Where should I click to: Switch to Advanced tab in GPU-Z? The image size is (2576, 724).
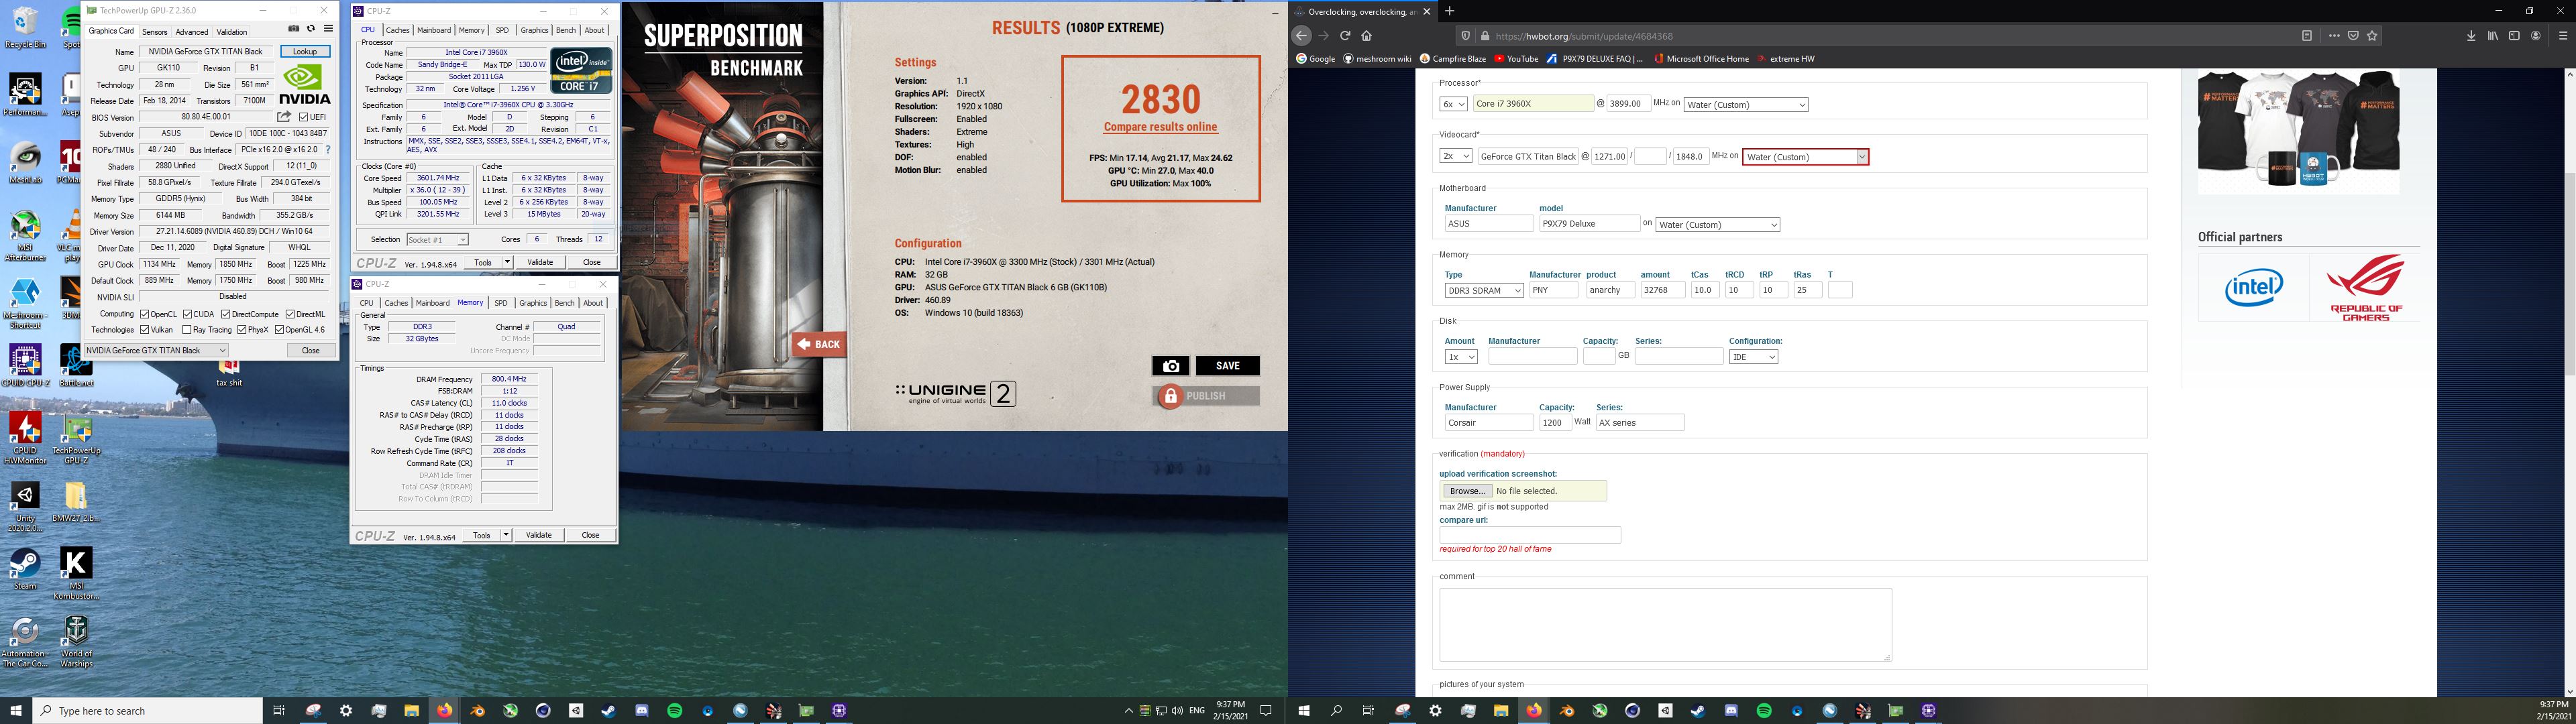(x=192, y=31)
